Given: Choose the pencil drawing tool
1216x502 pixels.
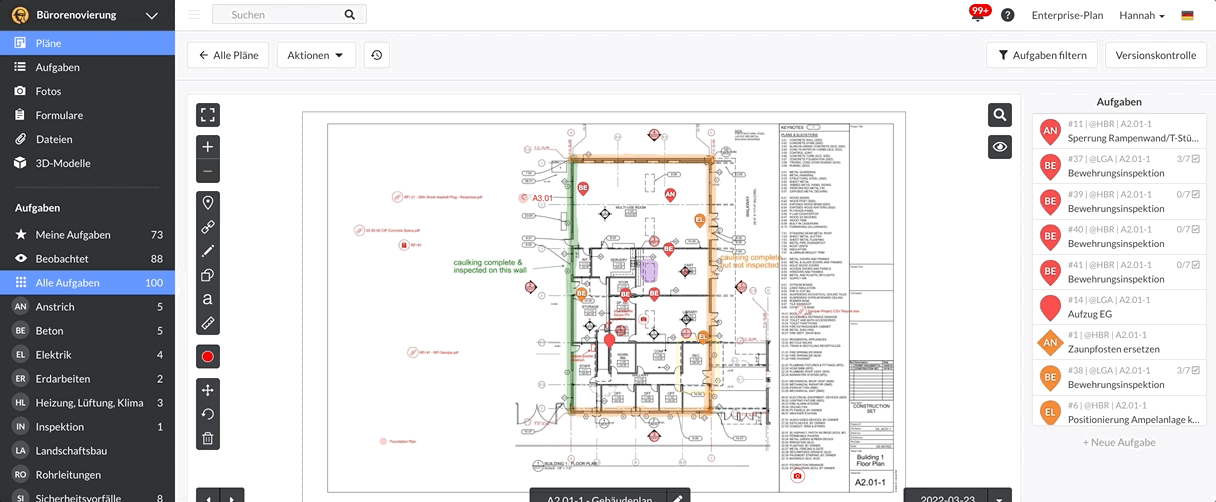Looking at the screenshot, I should [x=208, y=251].
